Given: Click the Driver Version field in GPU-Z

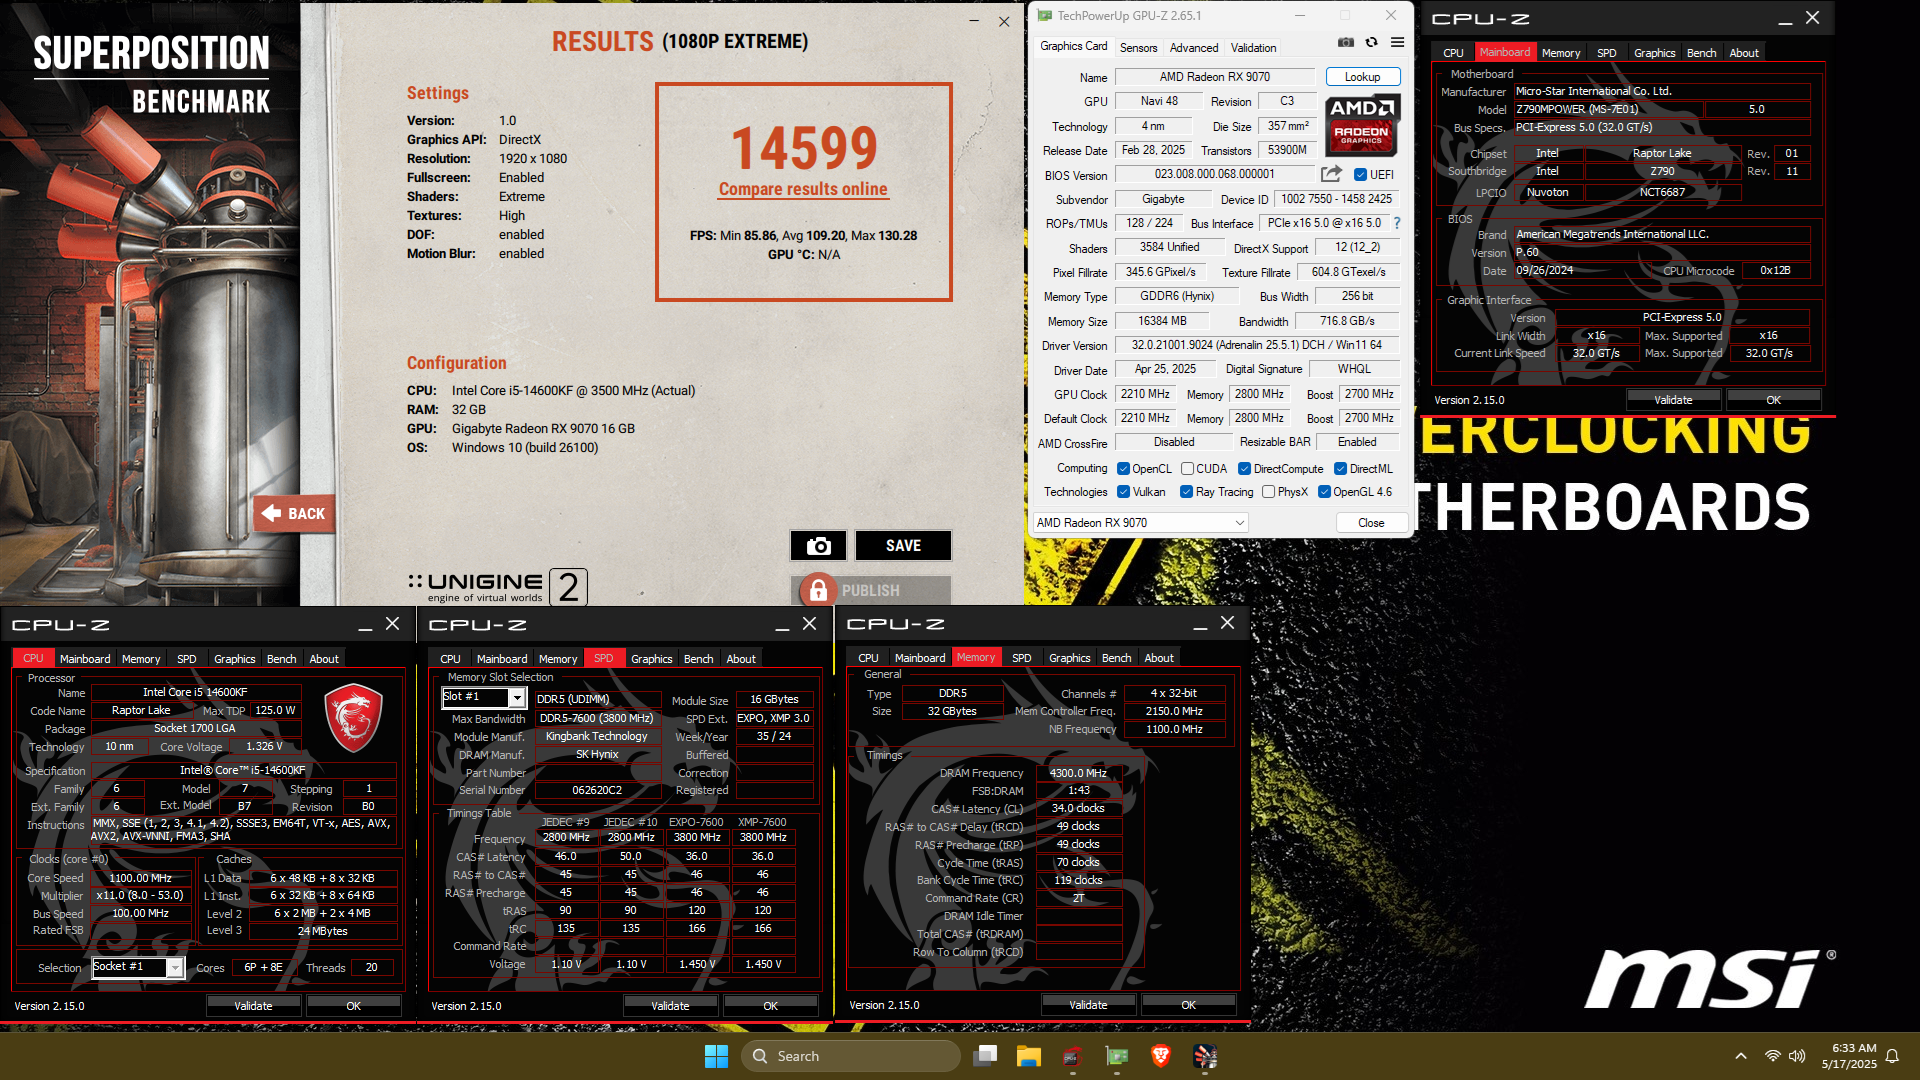Looking at the screenshot, I should [x=1257, y=345].
